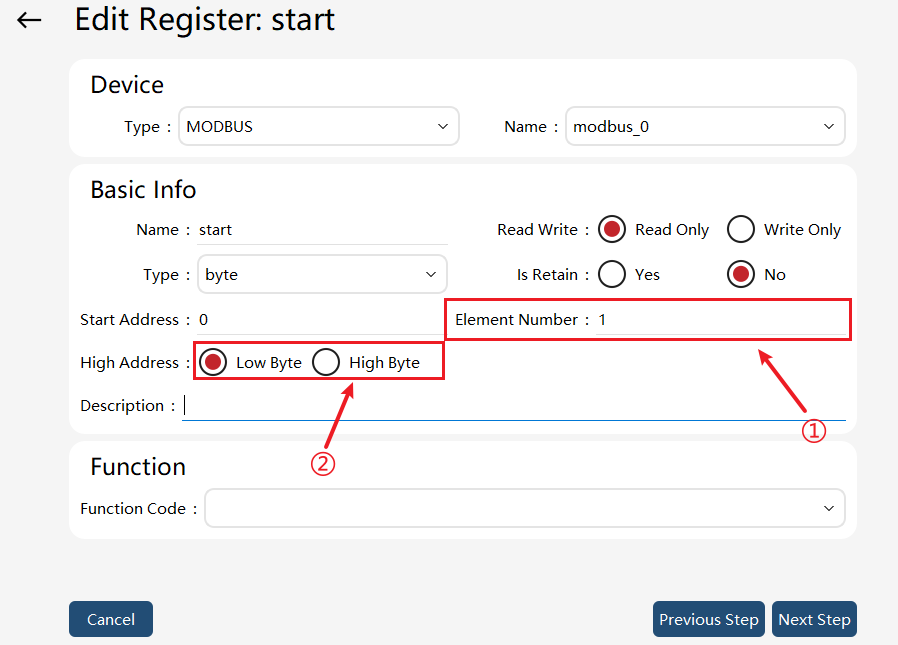898x645 pixels.
Task: Focus the register Name field 'start'
Action: tap(322, 230)
